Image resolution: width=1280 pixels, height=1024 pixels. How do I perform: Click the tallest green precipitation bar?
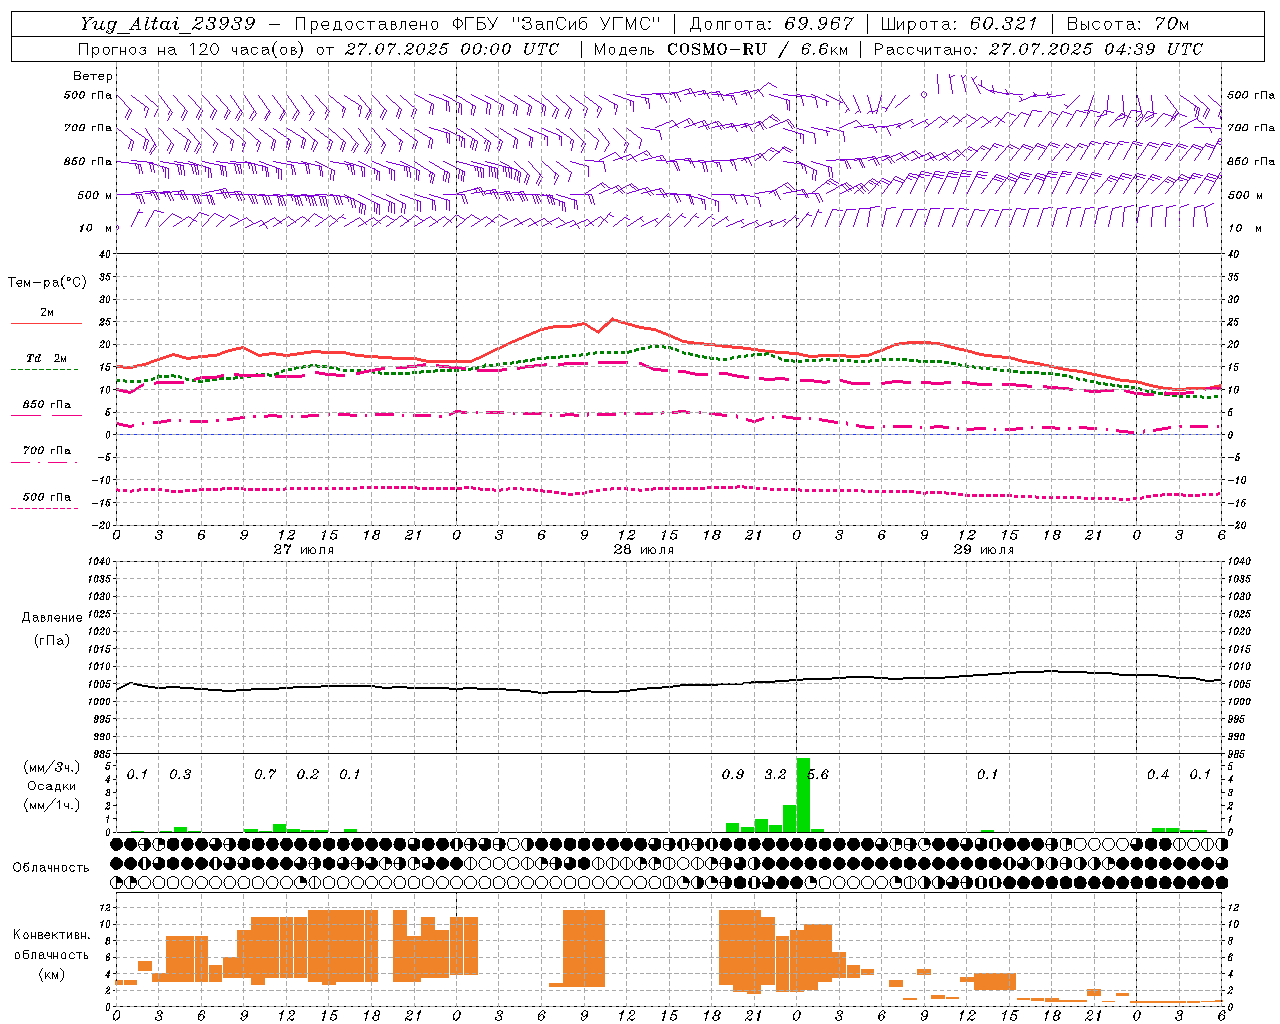(803, 795)
